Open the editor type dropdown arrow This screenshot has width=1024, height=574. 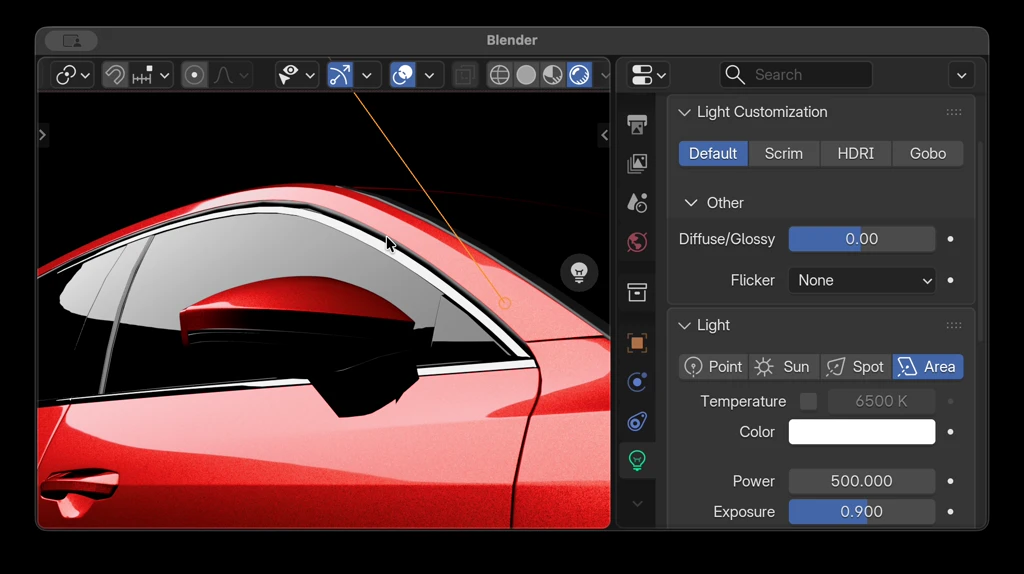pyautogui.click(x=662, y=76)
